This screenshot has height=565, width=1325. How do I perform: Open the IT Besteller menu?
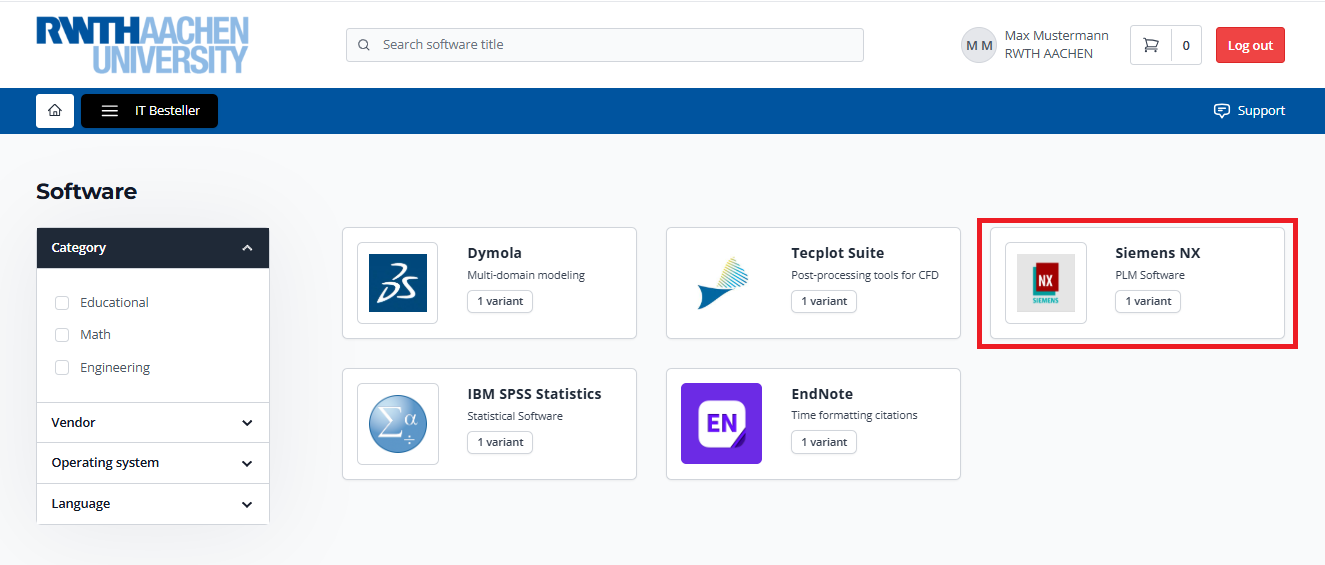pos(149,111)
